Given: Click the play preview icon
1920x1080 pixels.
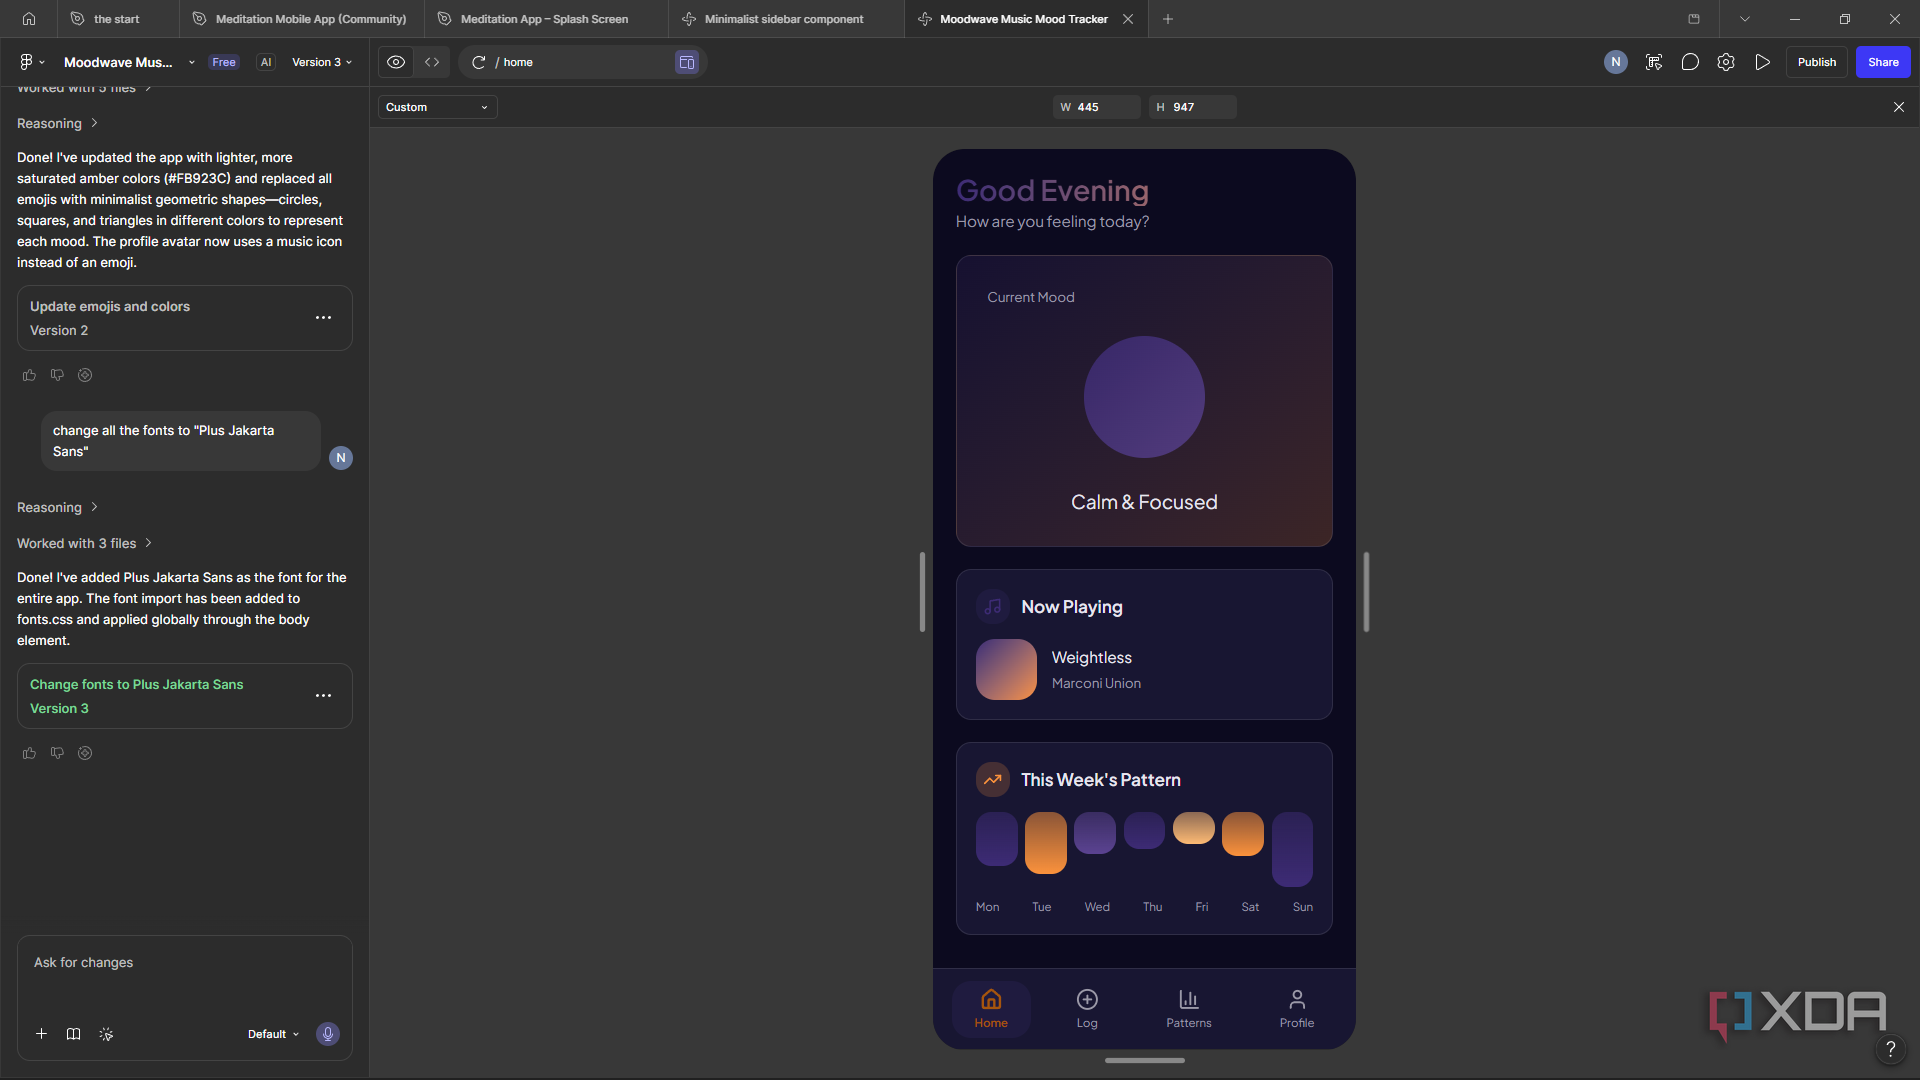Looking at the screenshot, I should point(1763,62).
